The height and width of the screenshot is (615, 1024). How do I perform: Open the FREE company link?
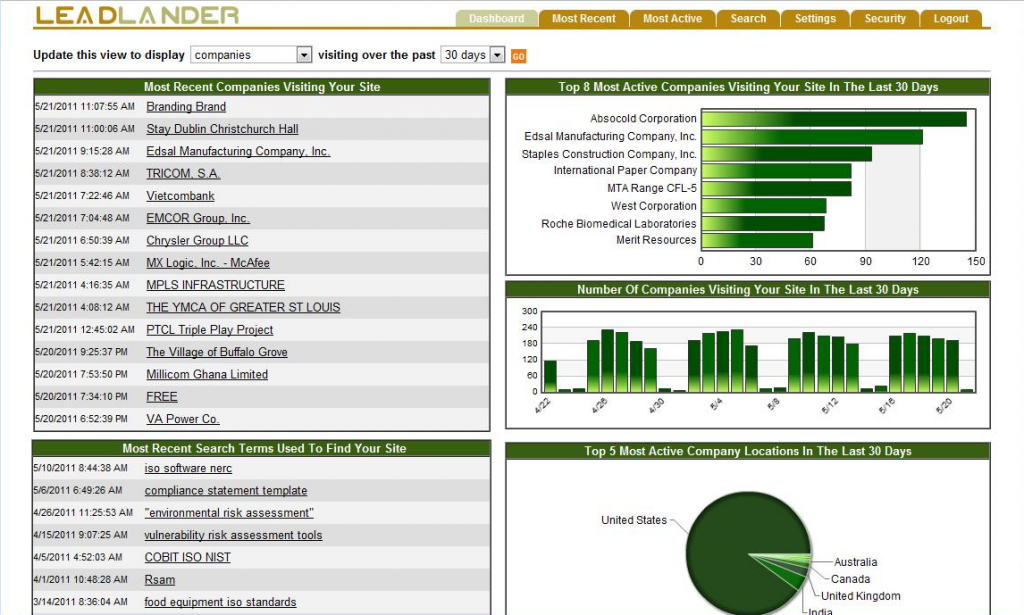[x=162, y=396]
